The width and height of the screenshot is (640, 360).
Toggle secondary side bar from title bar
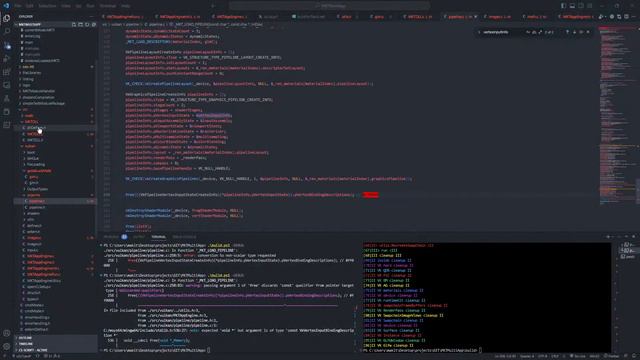[581, 6]
